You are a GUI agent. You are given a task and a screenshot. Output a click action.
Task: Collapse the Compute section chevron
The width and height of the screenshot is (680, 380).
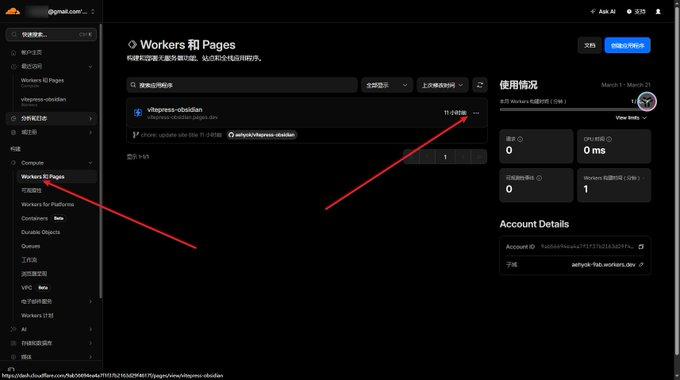90,163
